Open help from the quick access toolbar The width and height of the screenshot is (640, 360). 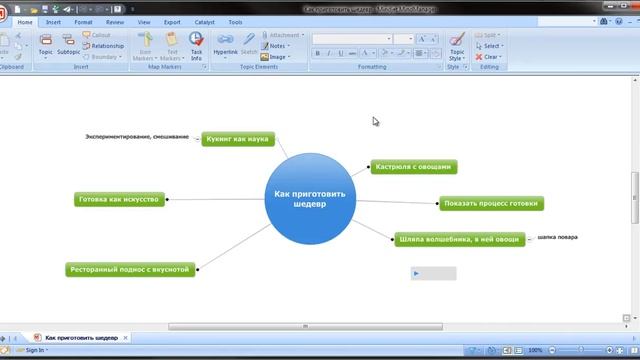point(118,9)
